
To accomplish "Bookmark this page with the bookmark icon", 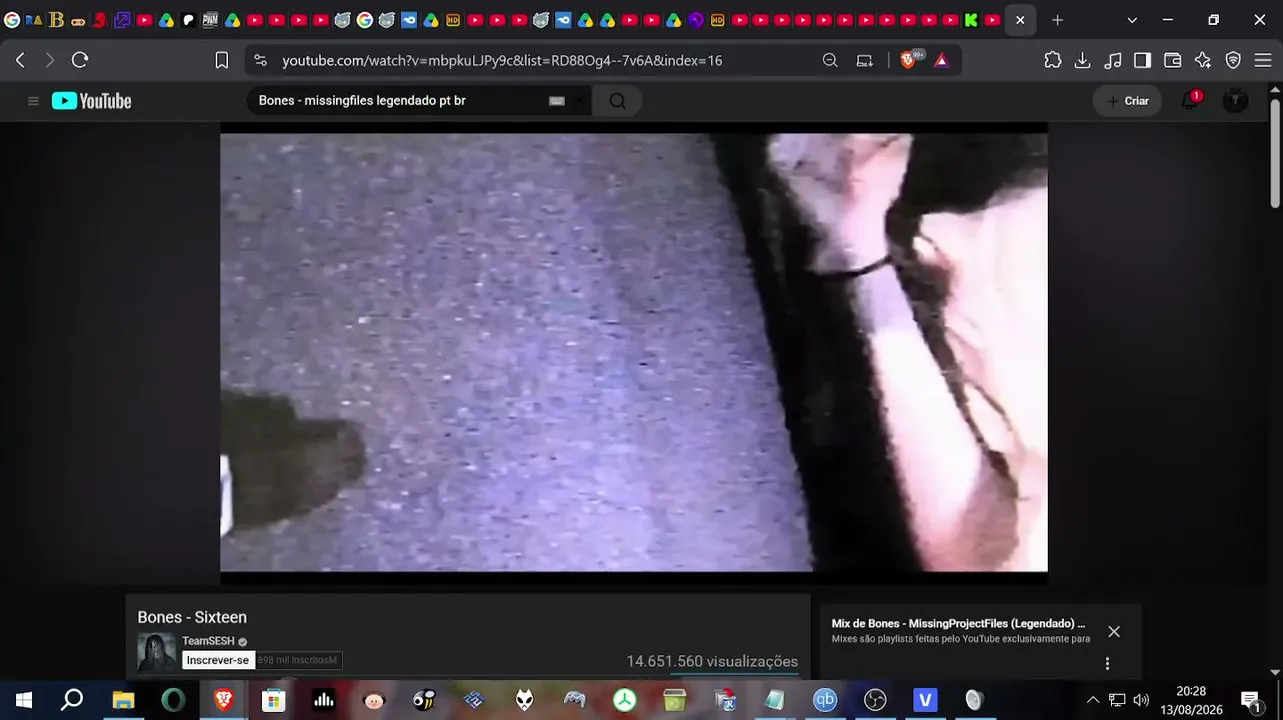I will tap(222, 60).
